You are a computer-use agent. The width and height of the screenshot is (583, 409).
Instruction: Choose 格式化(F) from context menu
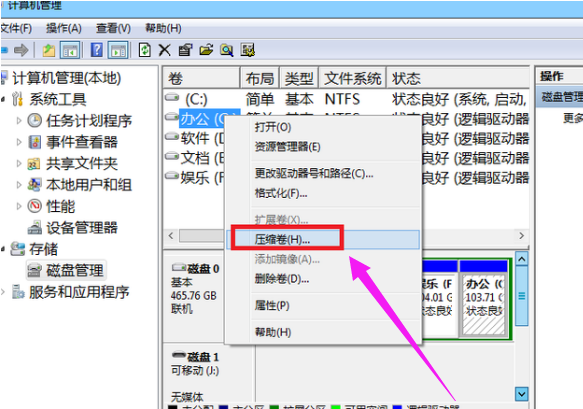(x=281, y=193)
